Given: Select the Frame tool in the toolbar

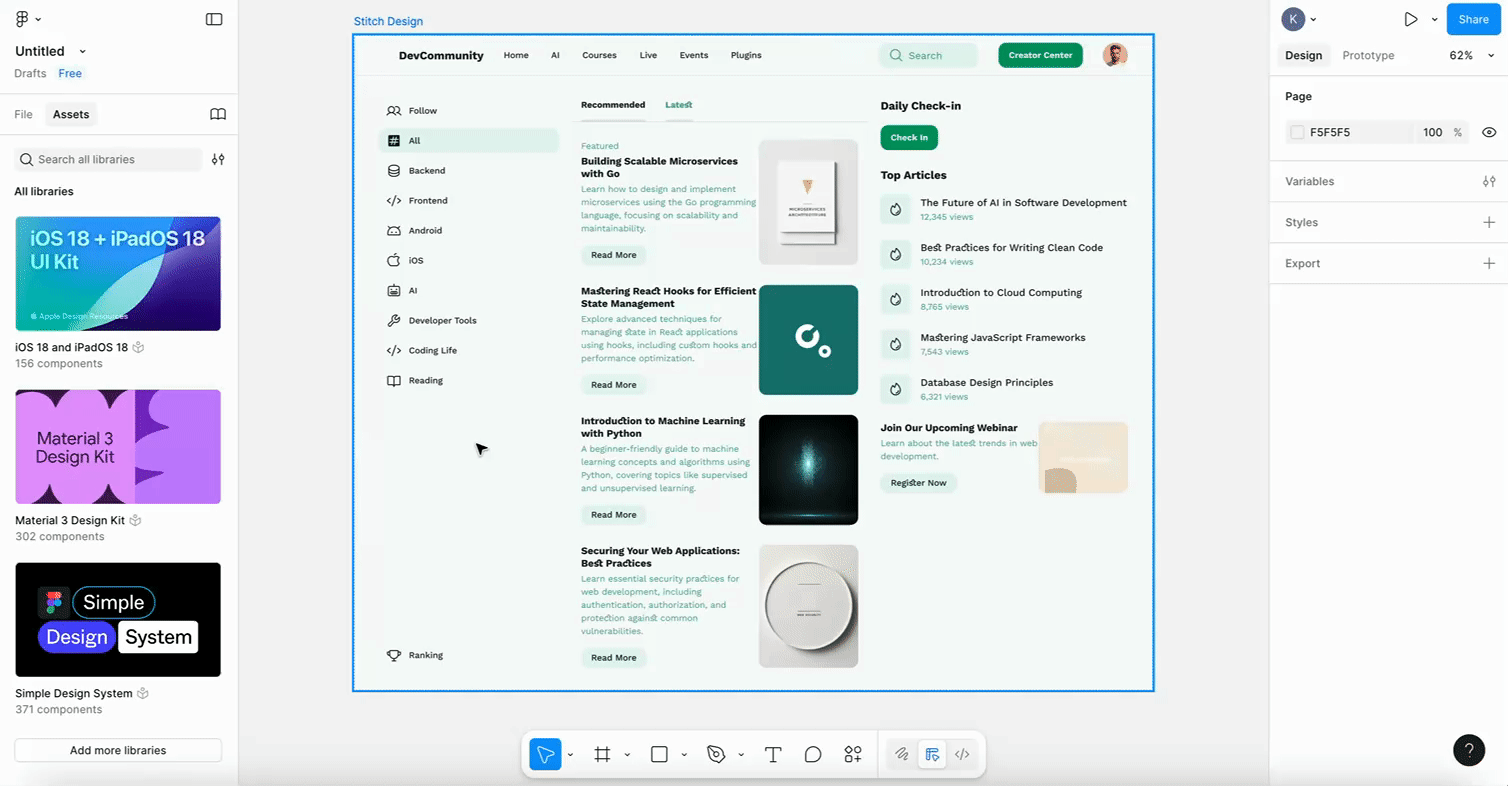Looking at the screenshot, I should 602,755.
